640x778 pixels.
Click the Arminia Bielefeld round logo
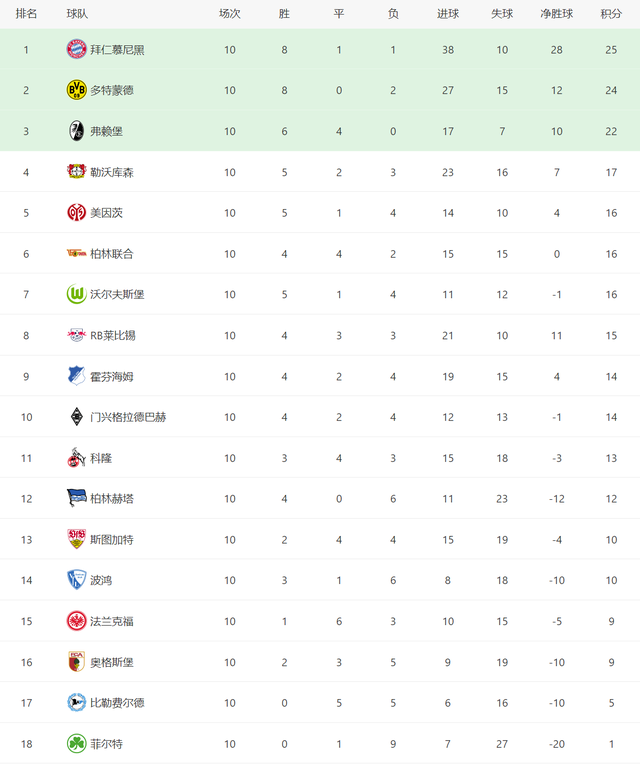click(x=76, y=703)
